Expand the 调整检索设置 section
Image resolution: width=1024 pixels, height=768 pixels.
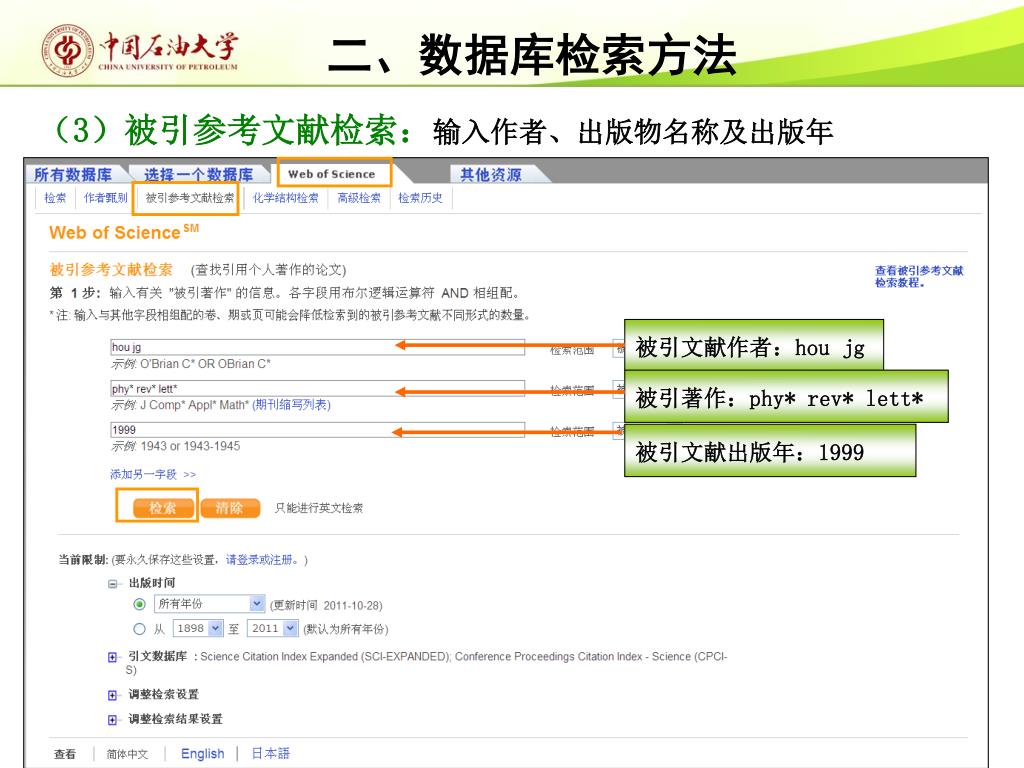coord(113,696)
